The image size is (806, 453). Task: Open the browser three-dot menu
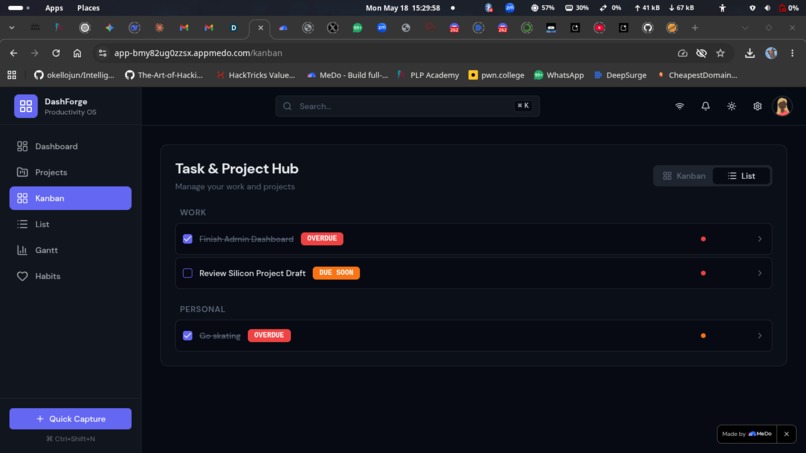(792, 53)
